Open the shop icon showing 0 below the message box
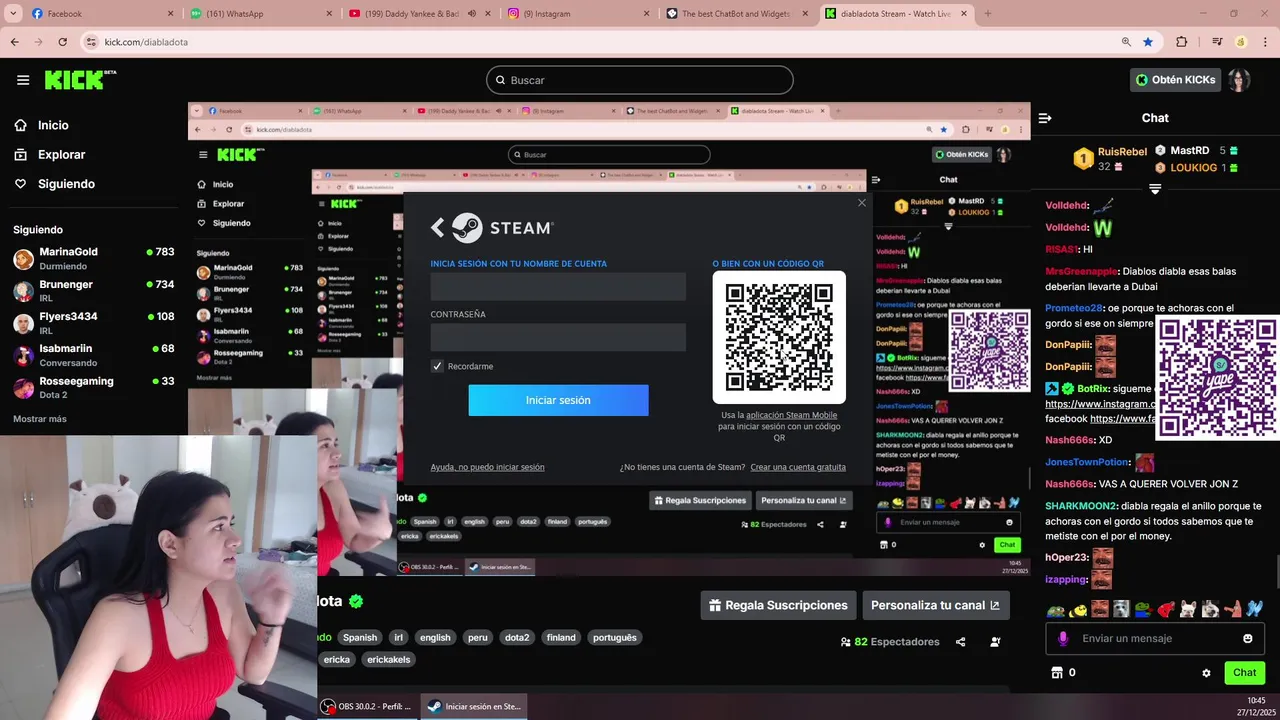The image size is (1280, 720). 1057,673
